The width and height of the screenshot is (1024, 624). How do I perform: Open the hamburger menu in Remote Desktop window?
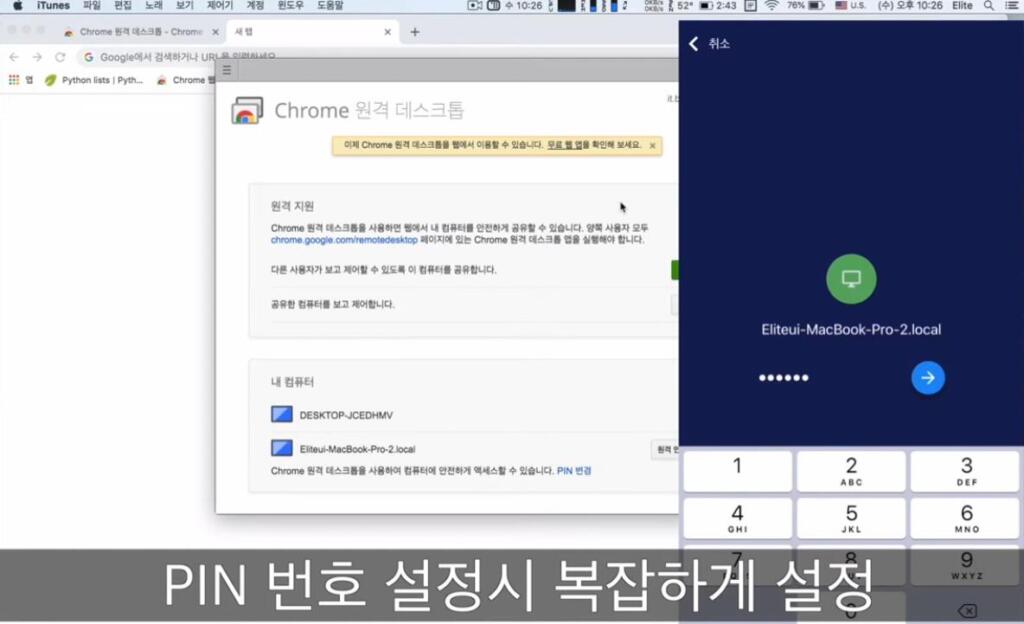227,70
